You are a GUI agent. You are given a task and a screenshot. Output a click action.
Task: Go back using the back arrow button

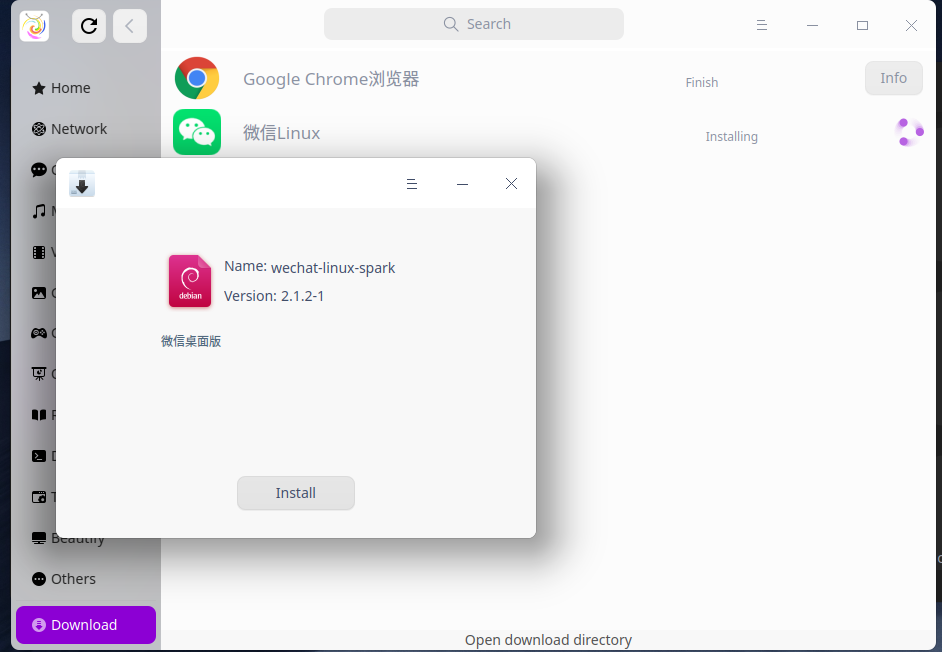pyautogui.click(x=130, y=26)
